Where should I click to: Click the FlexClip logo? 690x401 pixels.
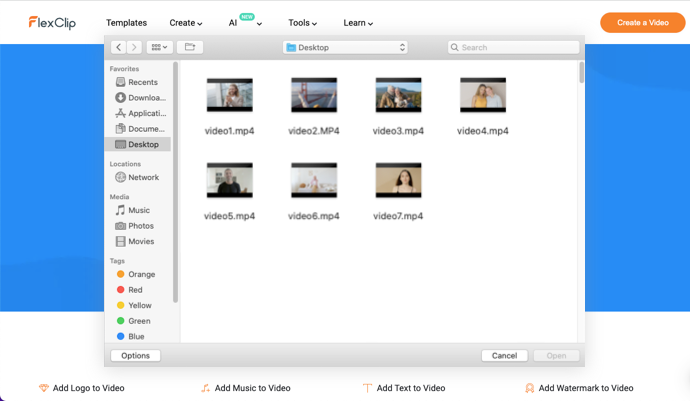[52, 22]
